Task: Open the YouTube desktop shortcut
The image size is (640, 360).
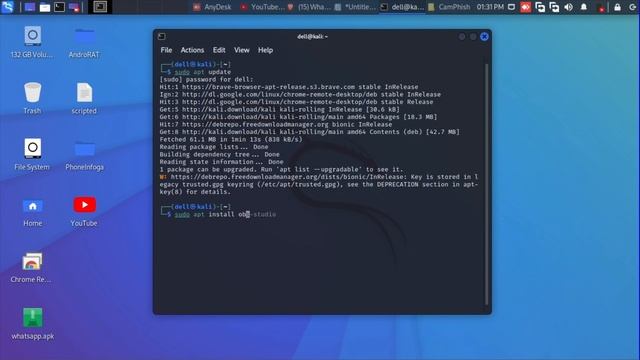Action: 84,211
